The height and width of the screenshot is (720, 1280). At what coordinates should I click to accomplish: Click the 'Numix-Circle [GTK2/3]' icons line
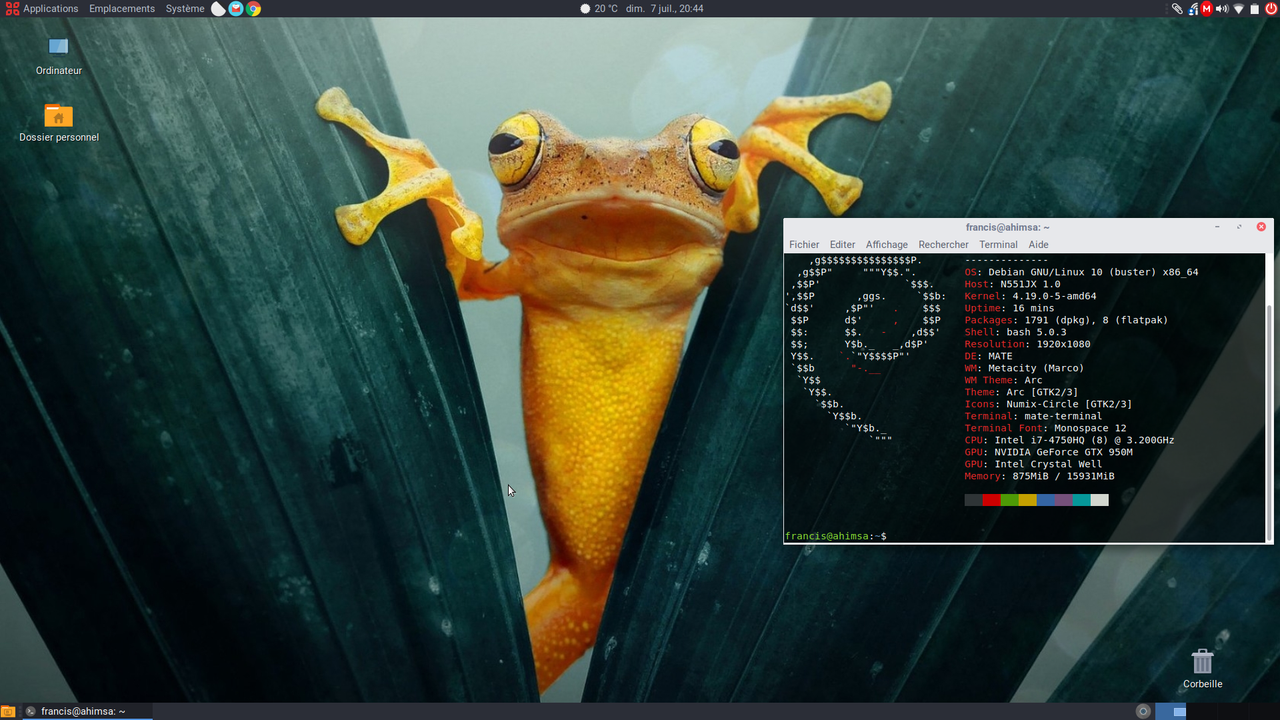point(1049,404)
